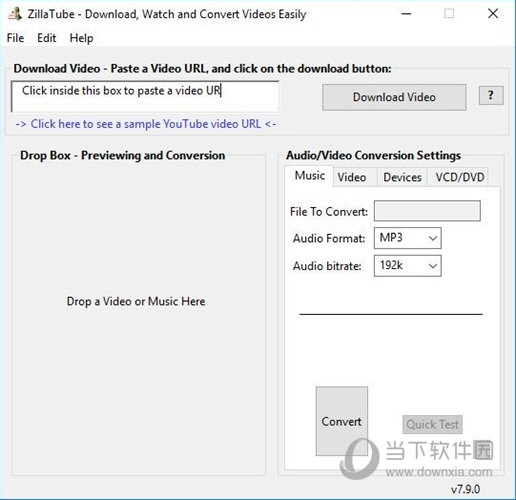Image resolution: width=516 pixels, height=500 pixels.
Task: Minimize the ZillaTube window
Action: 406,14
